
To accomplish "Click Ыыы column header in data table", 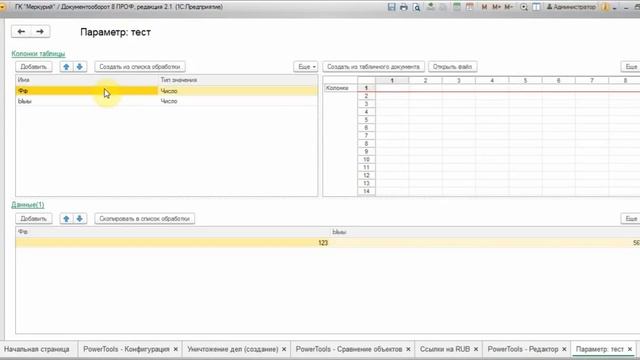I will (485, 232).
